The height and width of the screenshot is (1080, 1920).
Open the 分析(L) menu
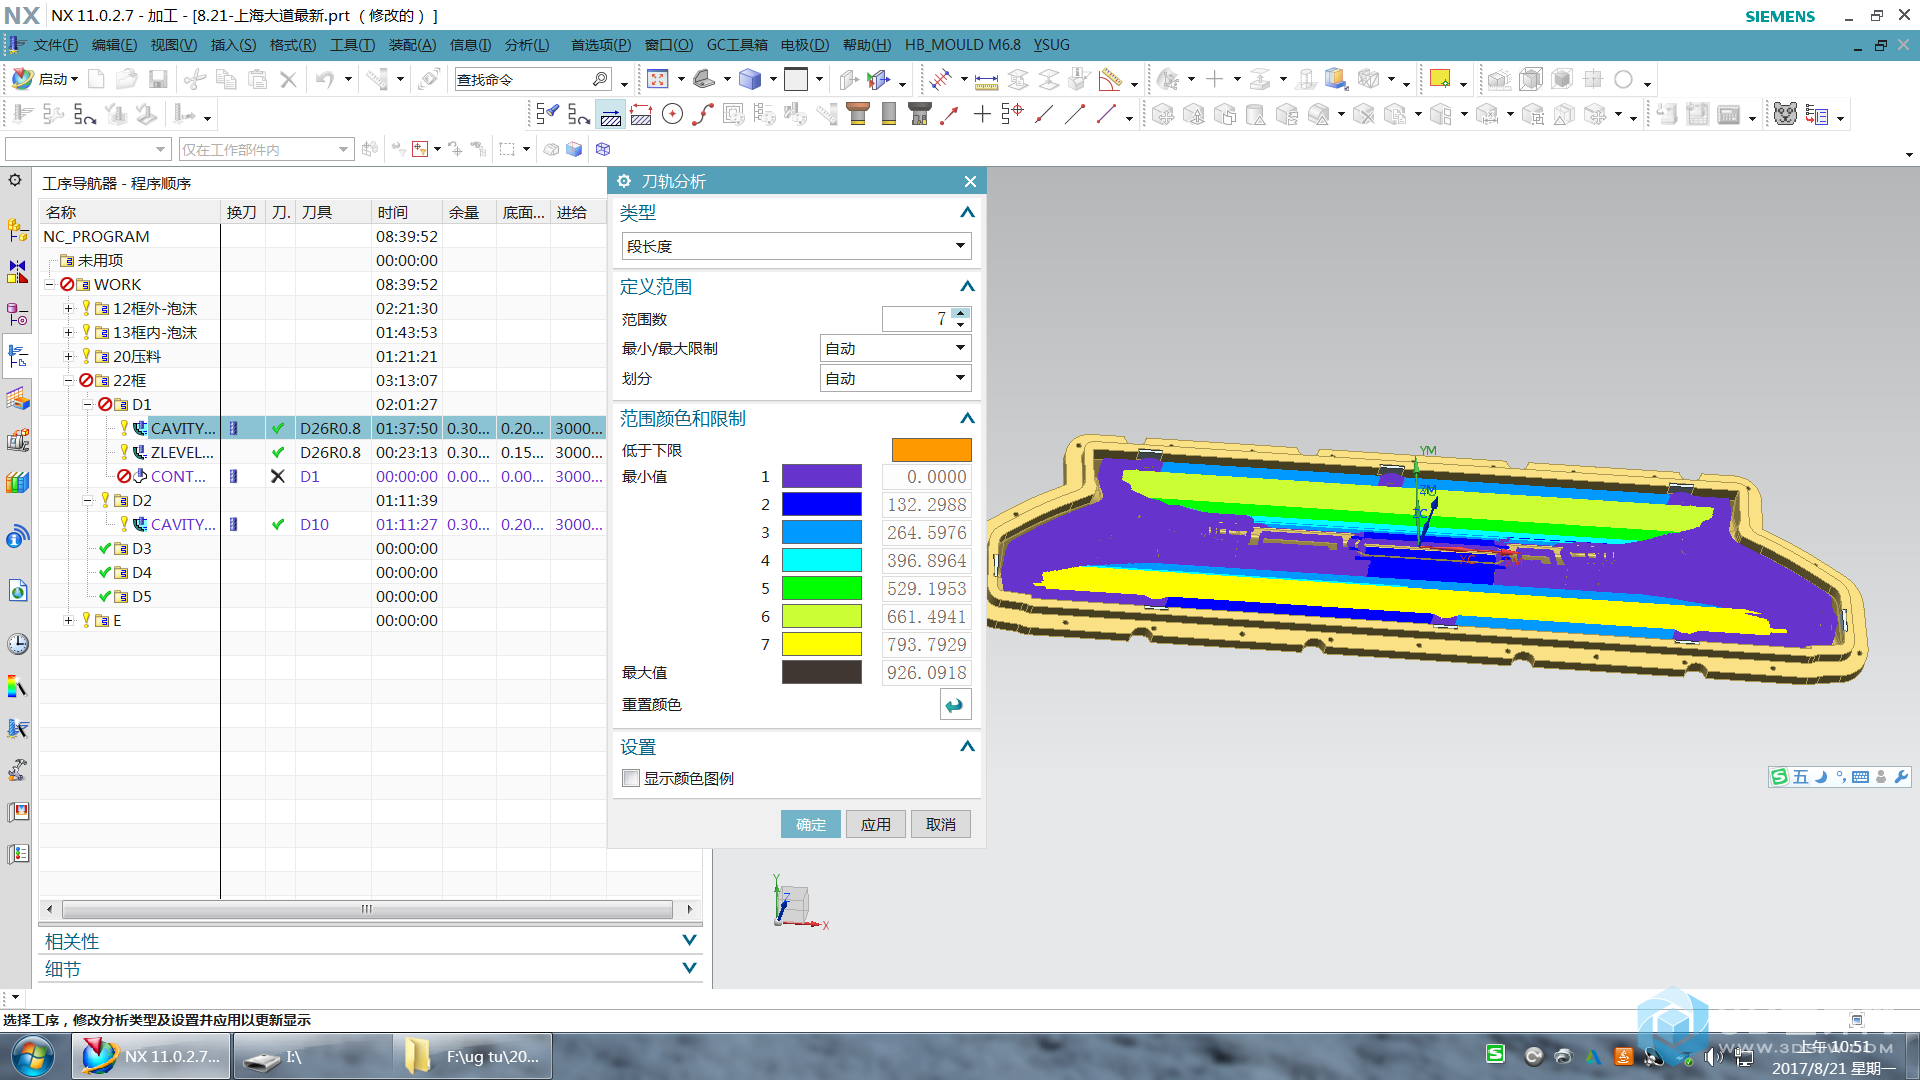(x=527, y=45)
